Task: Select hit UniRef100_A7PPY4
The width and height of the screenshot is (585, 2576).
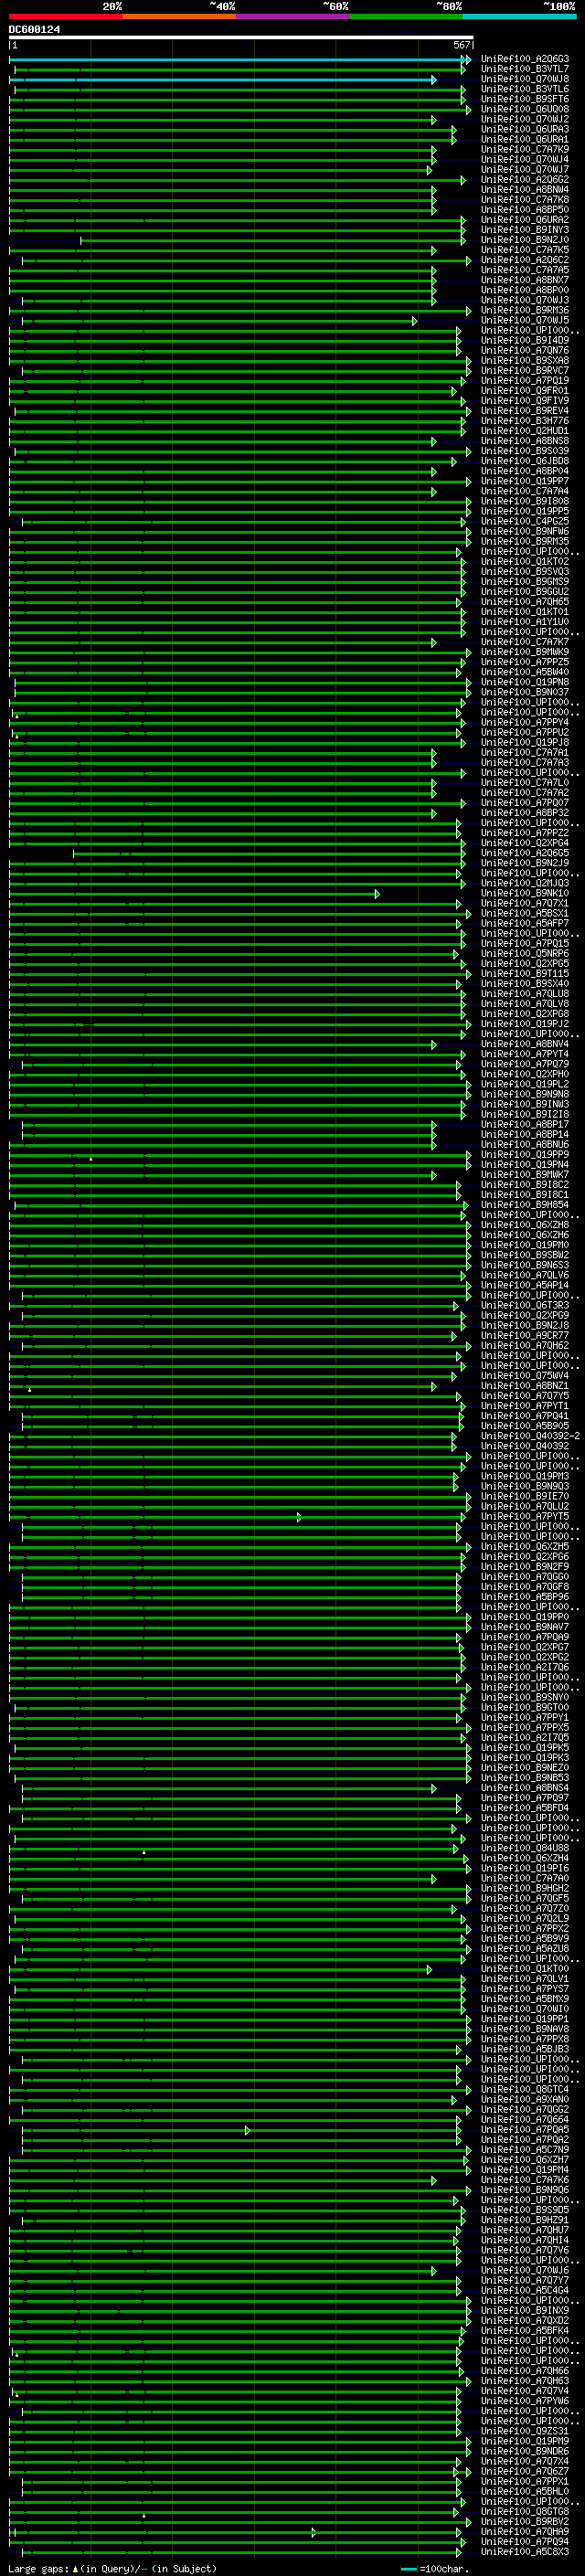Action: (525, 722)
